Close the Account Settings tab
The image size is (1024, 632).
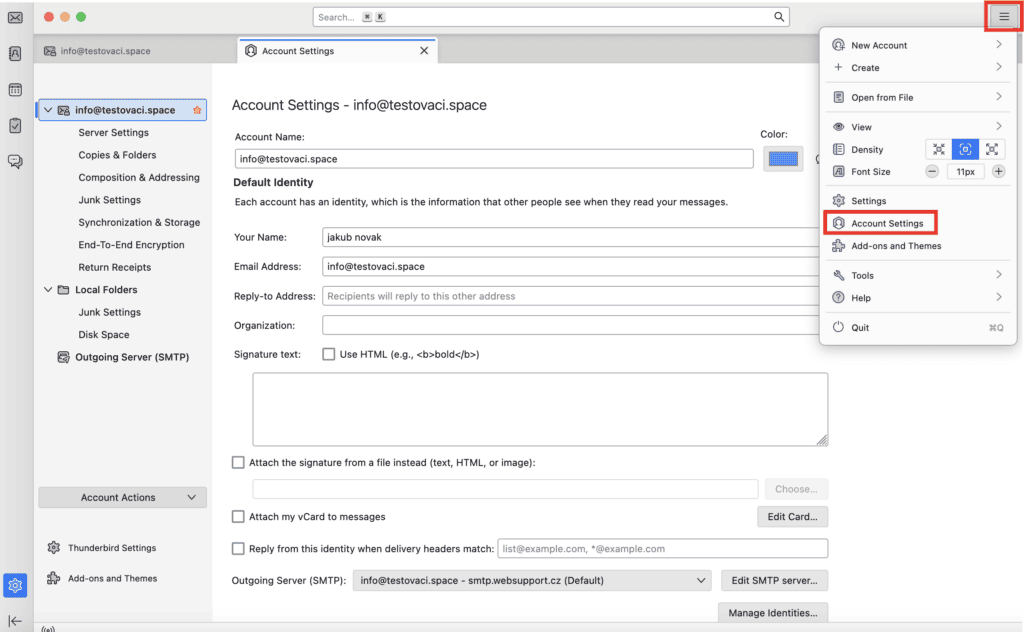pyautogui.click(x=424, y=50)
